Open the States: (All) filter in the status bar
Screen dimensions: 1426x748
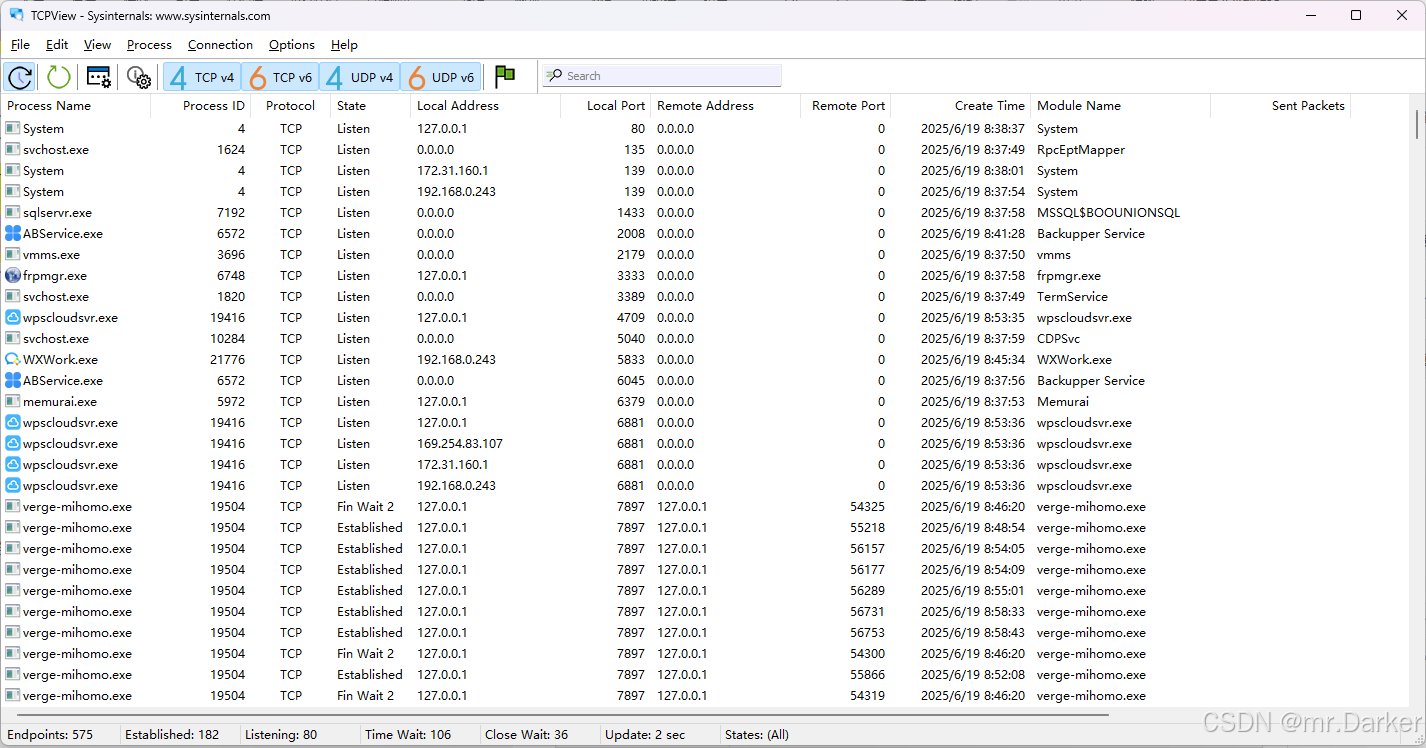pyautogui.click(x=757, y=734)
